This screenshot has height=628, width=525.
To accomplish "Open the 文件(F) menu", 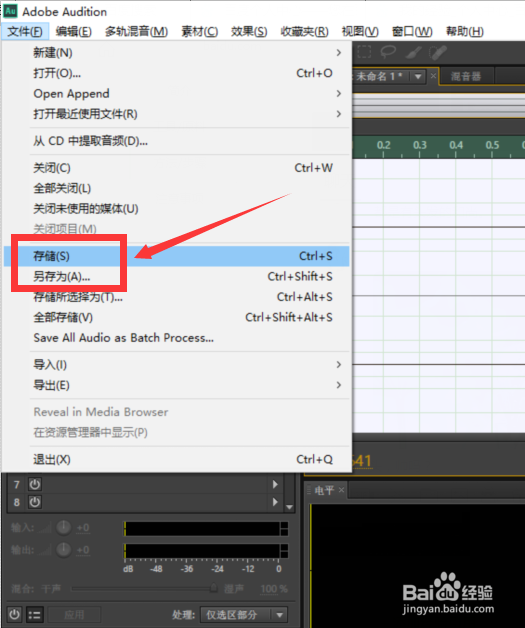I will (x=25, y=31).
